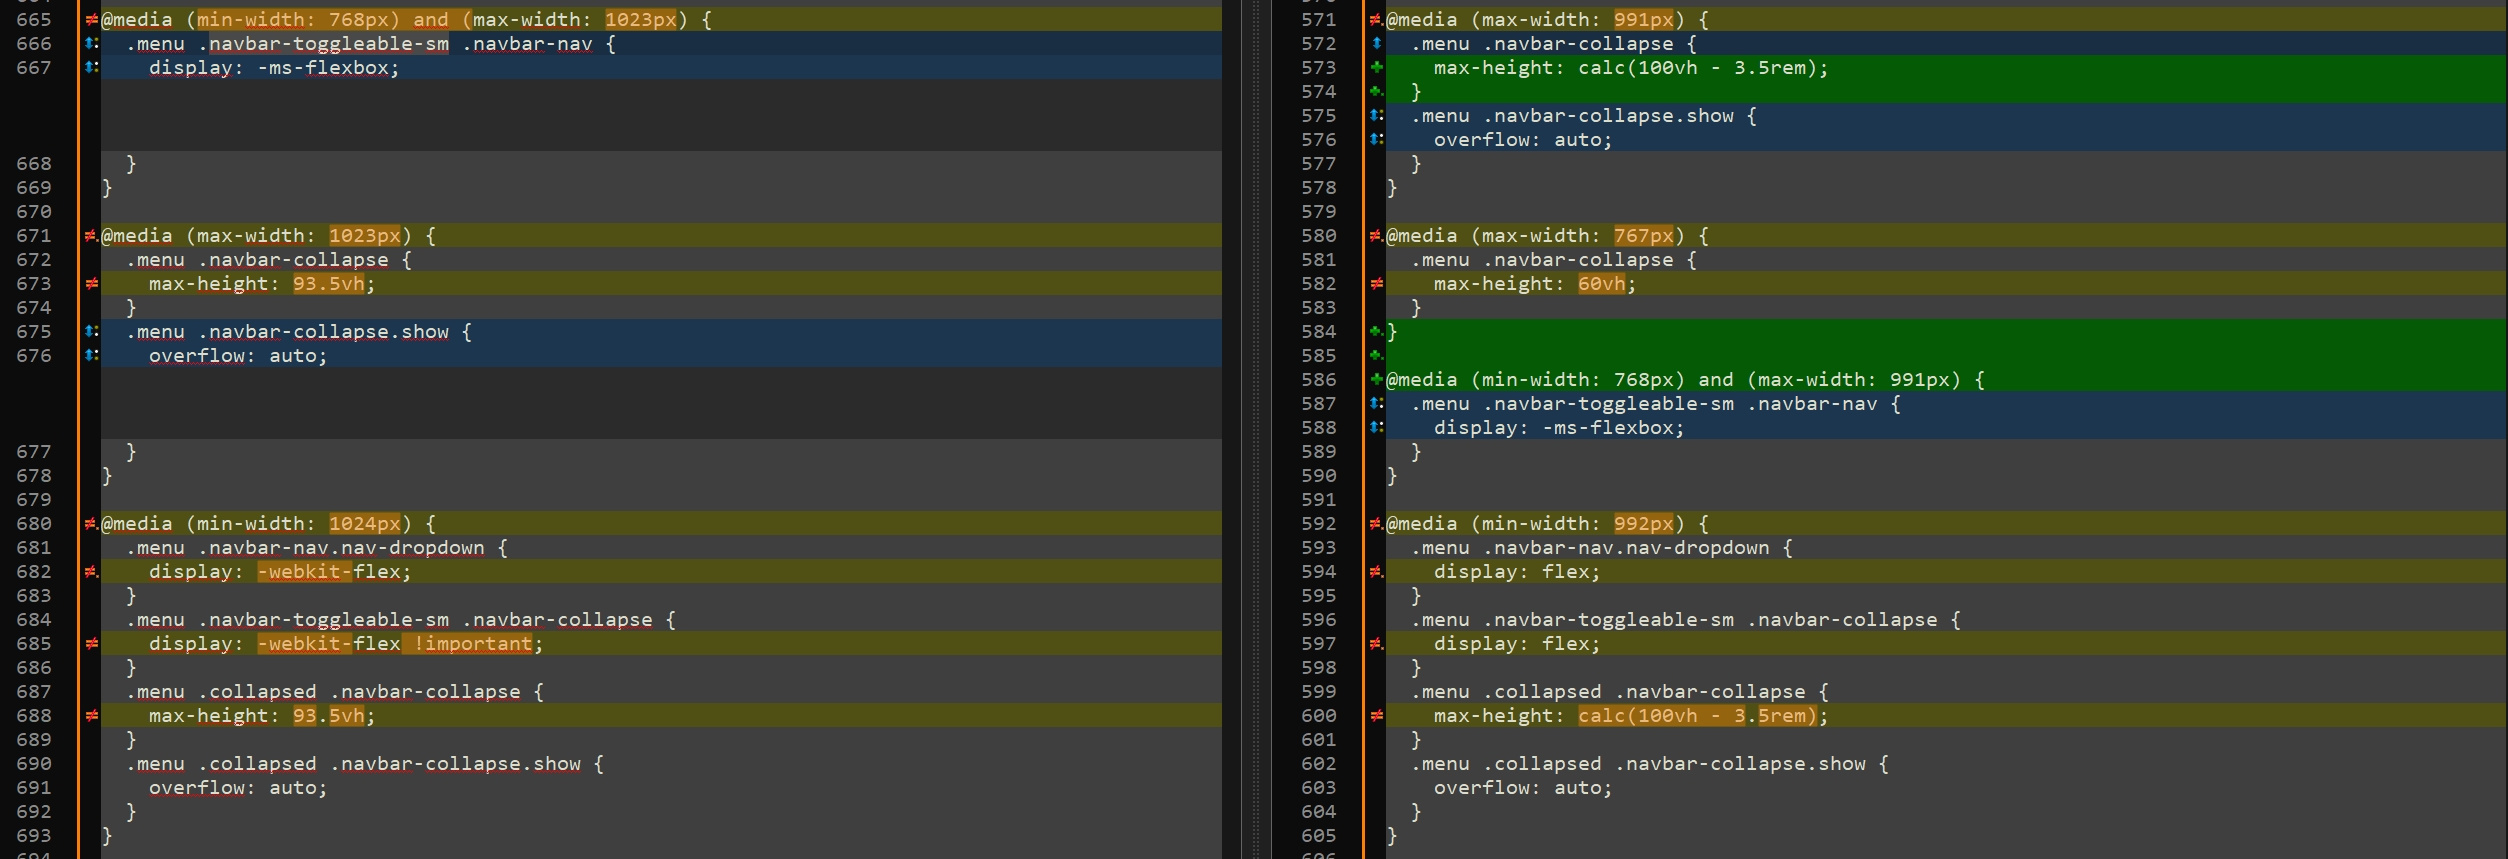Click the blue moved marker on right line 572
2508x859 pixels.
pyautogui.click(x=1377, y=44)
